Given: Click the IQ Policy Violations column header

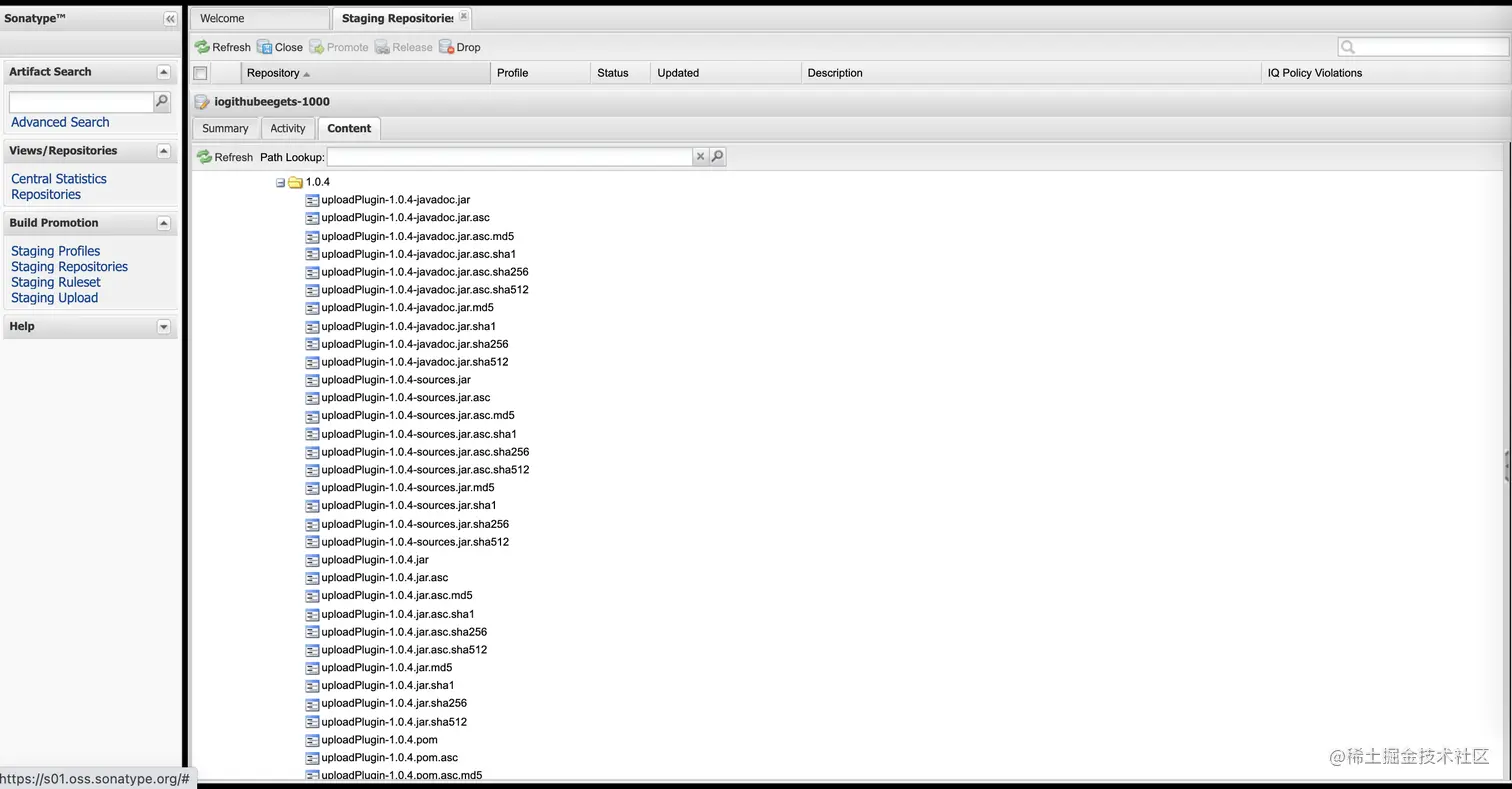Looking at the screenshot, I should pos(1385,73).
